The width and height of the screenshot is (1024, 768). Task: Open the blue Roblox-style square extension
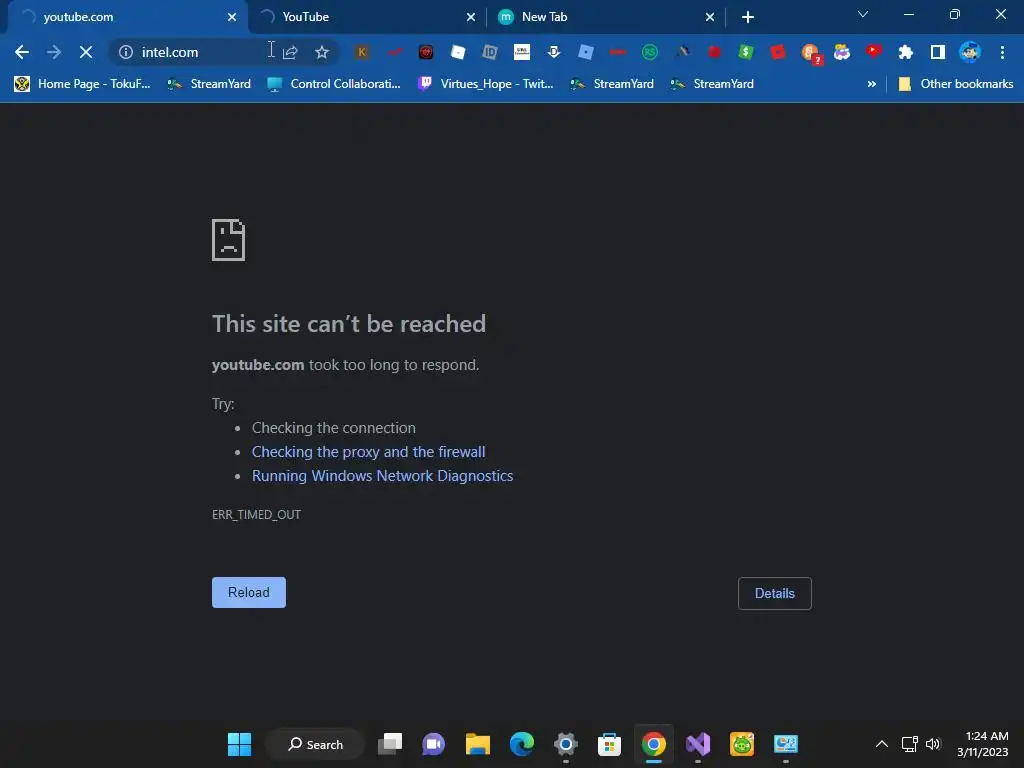(586, 52)
